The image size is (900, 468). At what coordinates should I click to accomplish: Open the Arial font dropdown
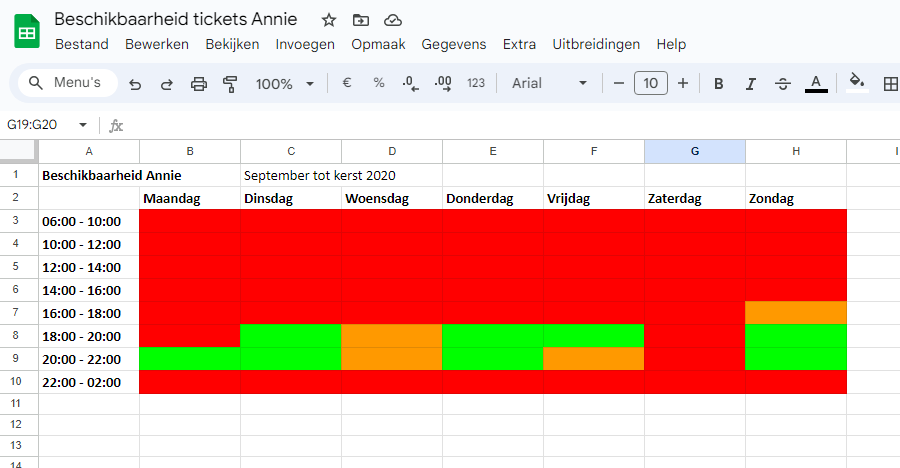coord(549,84)
